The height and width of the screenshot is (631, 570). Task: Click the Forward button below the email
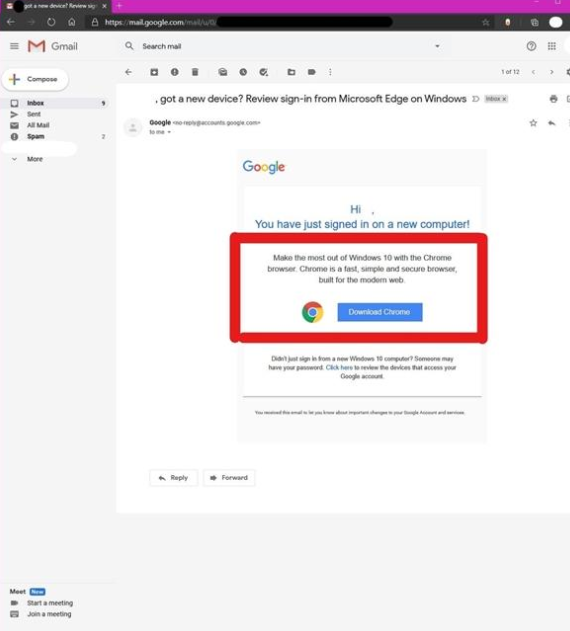pyautogui.click(x=229, y=478)
